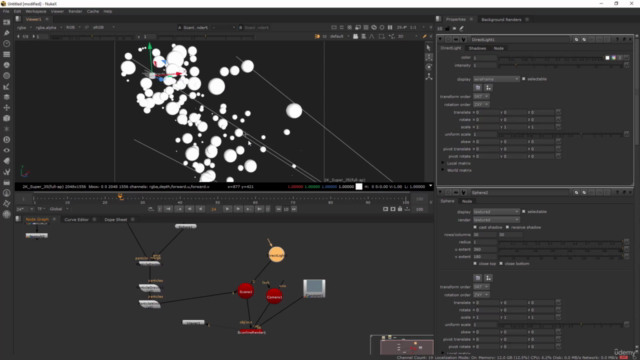The width and height of the screenshot is (640, 360).
Task: Open the Deep nodes toolbar icon
Action: click(x=7, y=140)
